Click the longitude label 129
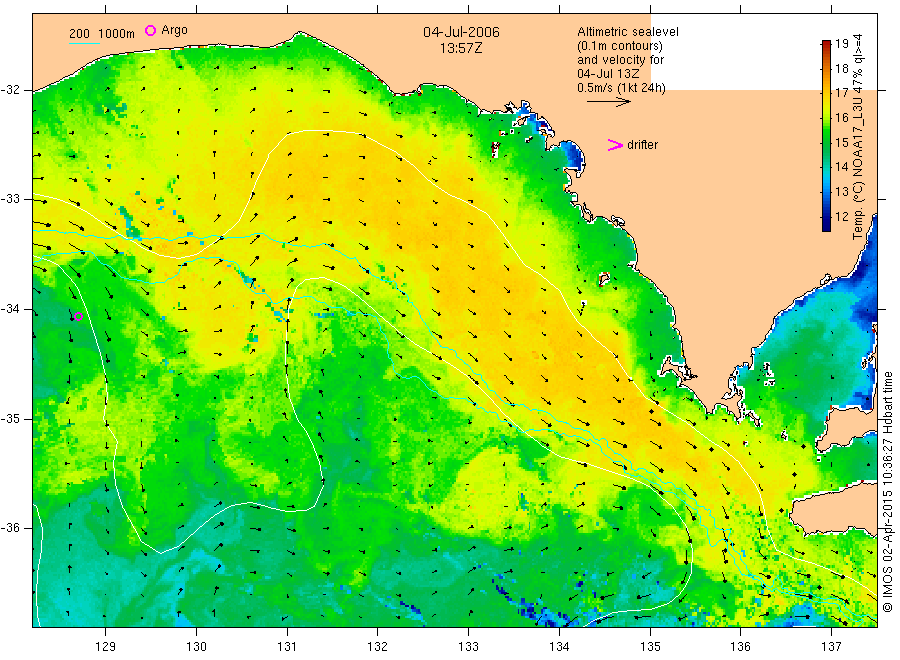The width and height of the screenshot is (900, 660). tap(106, 647)
